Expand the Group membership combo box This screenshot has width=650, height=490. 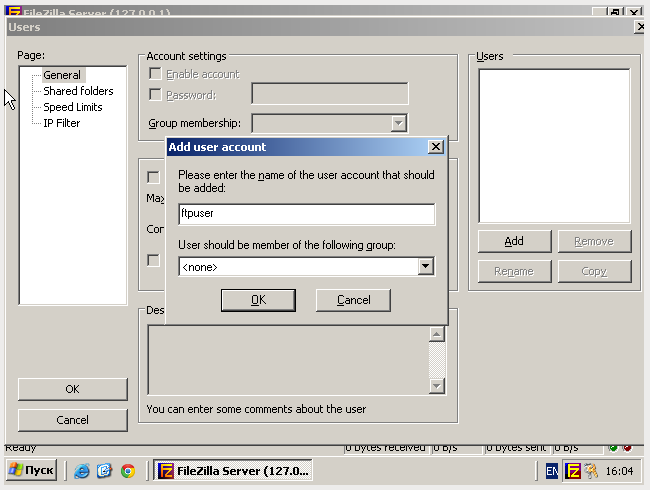point(399,123)
